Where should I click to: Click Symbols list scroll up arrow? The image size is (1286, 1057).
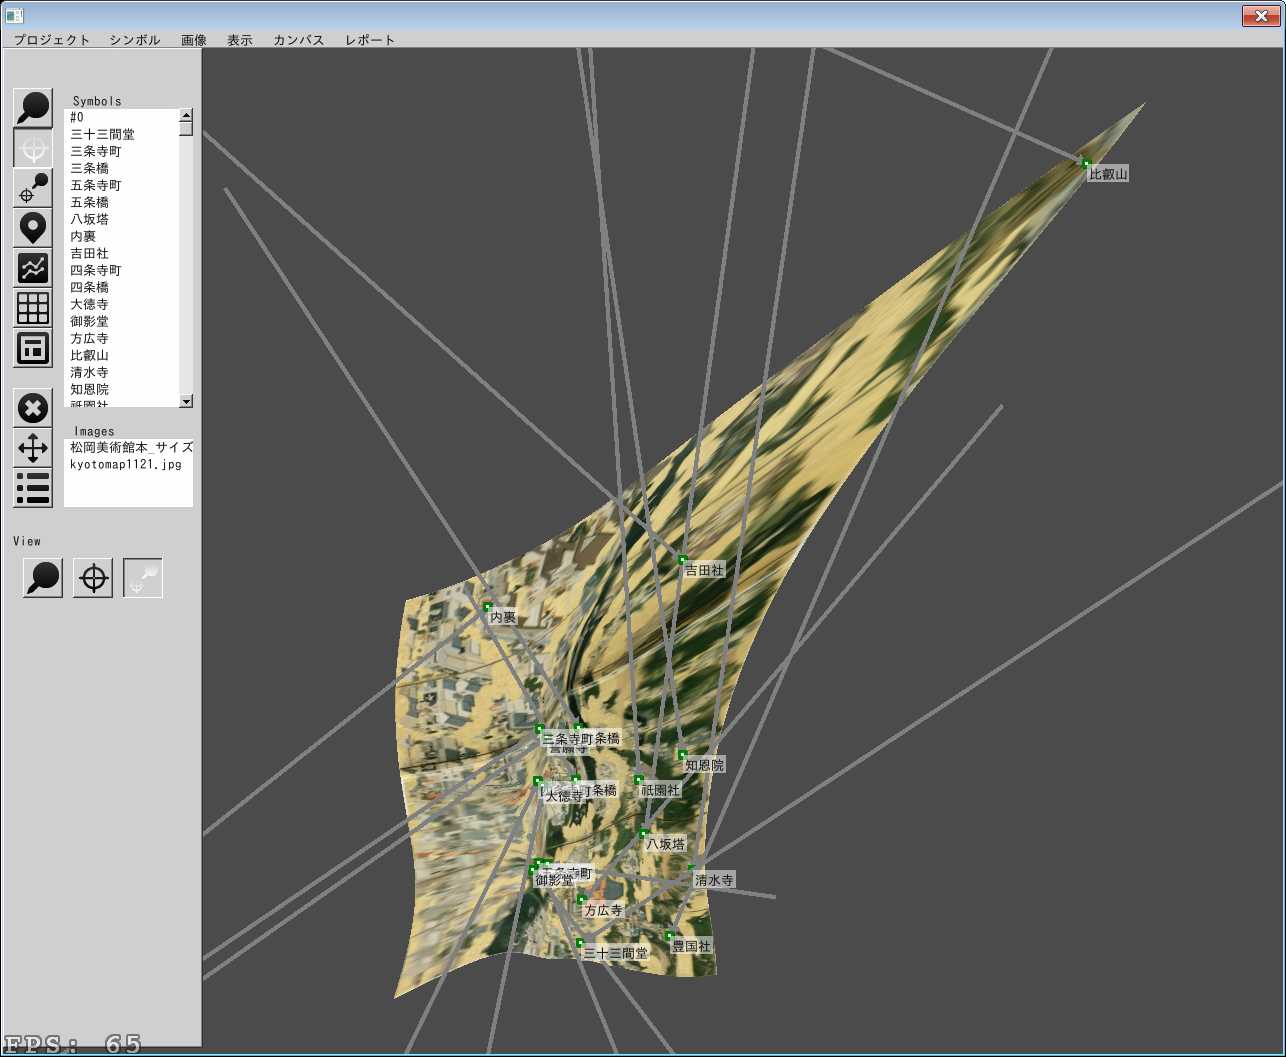point(186,114)
